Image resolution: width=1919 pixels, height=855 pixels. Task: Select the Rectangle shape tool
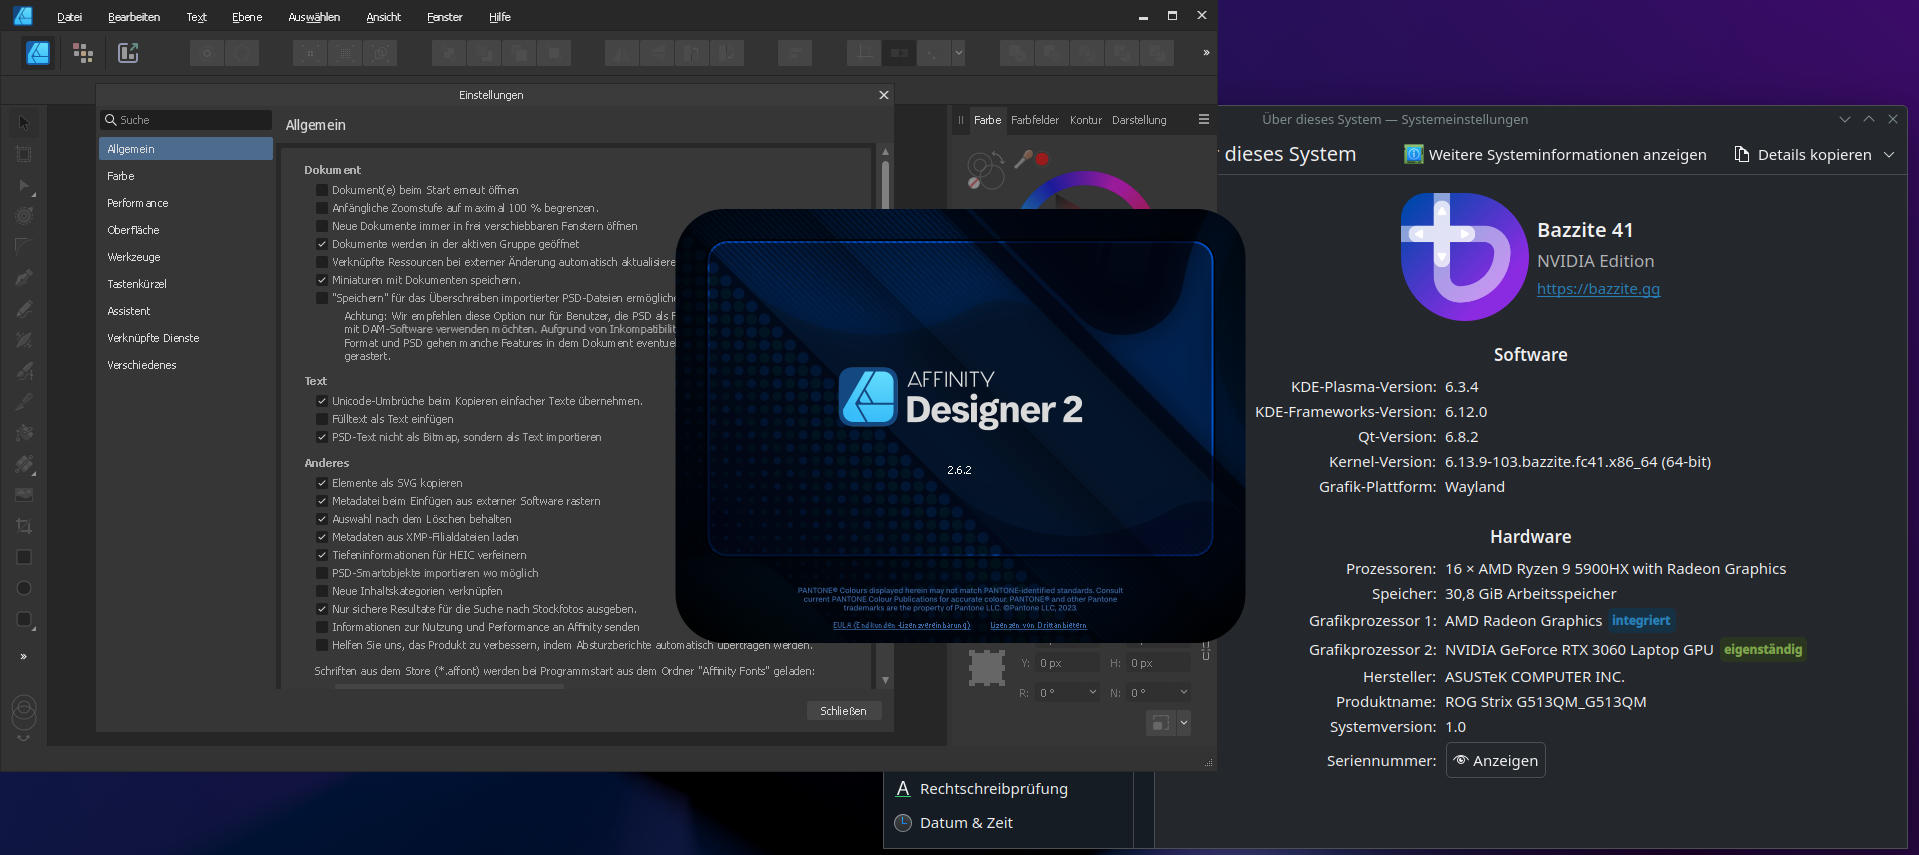pyautogui.click(x=24, y=557)
